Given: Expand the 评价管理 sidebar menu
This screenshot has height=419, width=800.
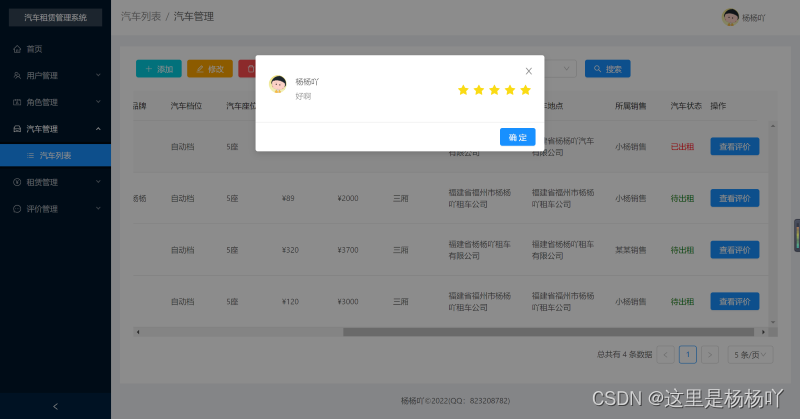Looking at the screenshot, I should [x=55, y=209].
